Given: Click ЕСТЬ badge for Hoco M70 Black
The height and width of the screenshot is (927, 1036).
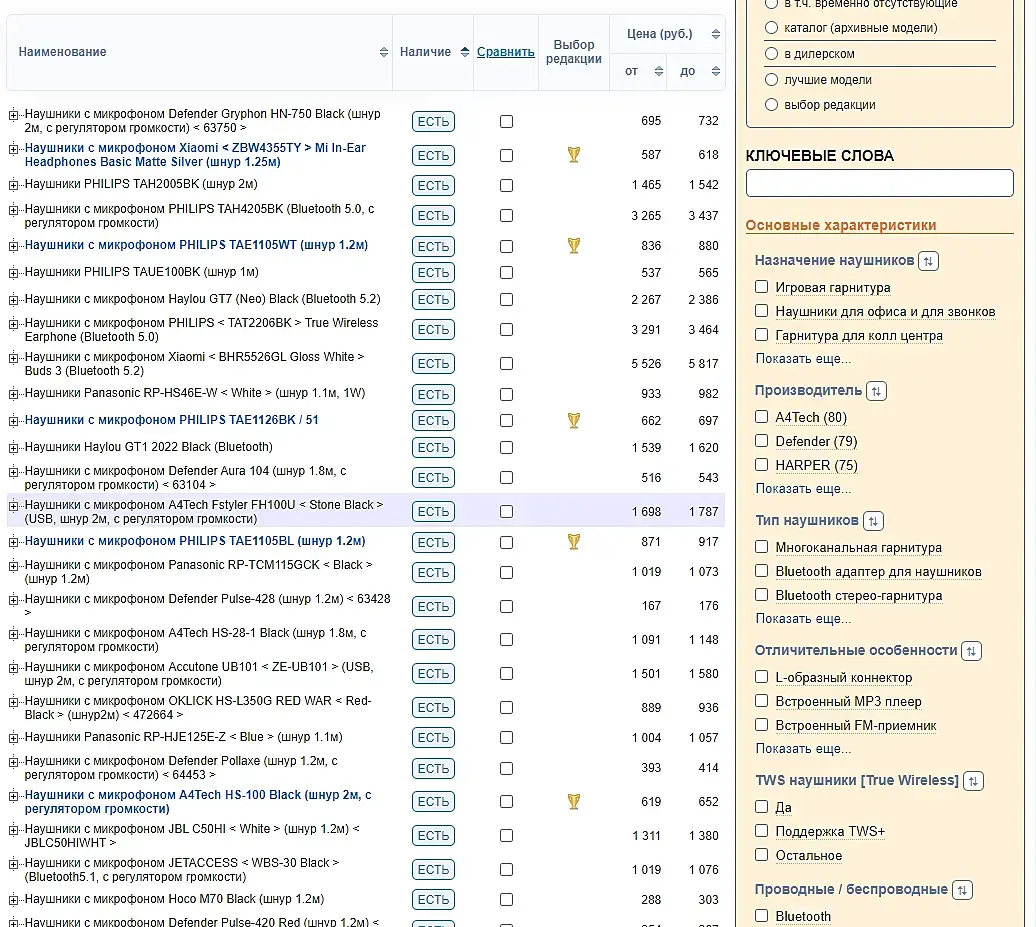Looking at the screenshot, I should click(x=433, y=899).
